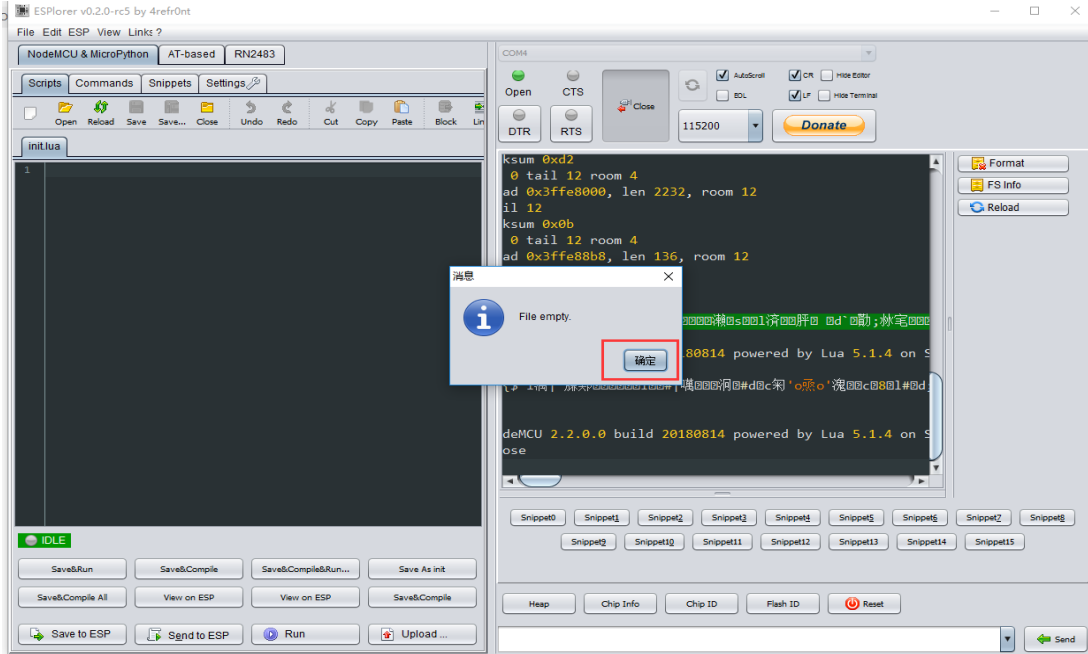The image size is (1088, 654).
Task: Click the Save to ESP button
Action: (x=72, y=634)
